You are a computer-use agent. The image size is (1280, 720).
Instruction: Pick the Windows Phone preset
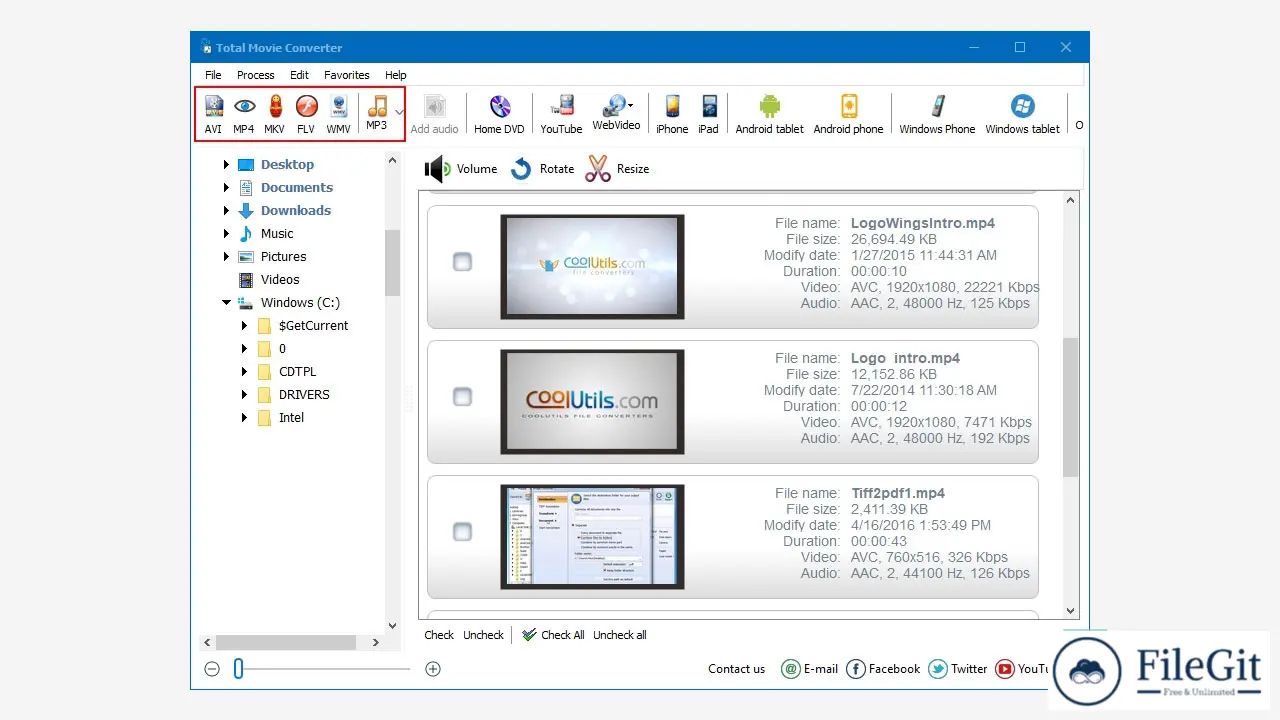click(937, 114)
